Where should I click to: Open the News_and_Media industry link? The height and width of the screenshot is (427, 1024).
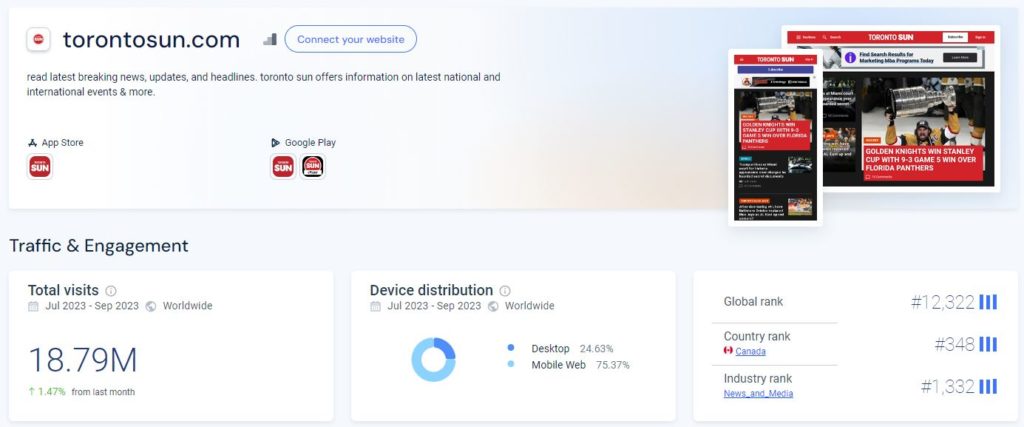tap(758, 394)
